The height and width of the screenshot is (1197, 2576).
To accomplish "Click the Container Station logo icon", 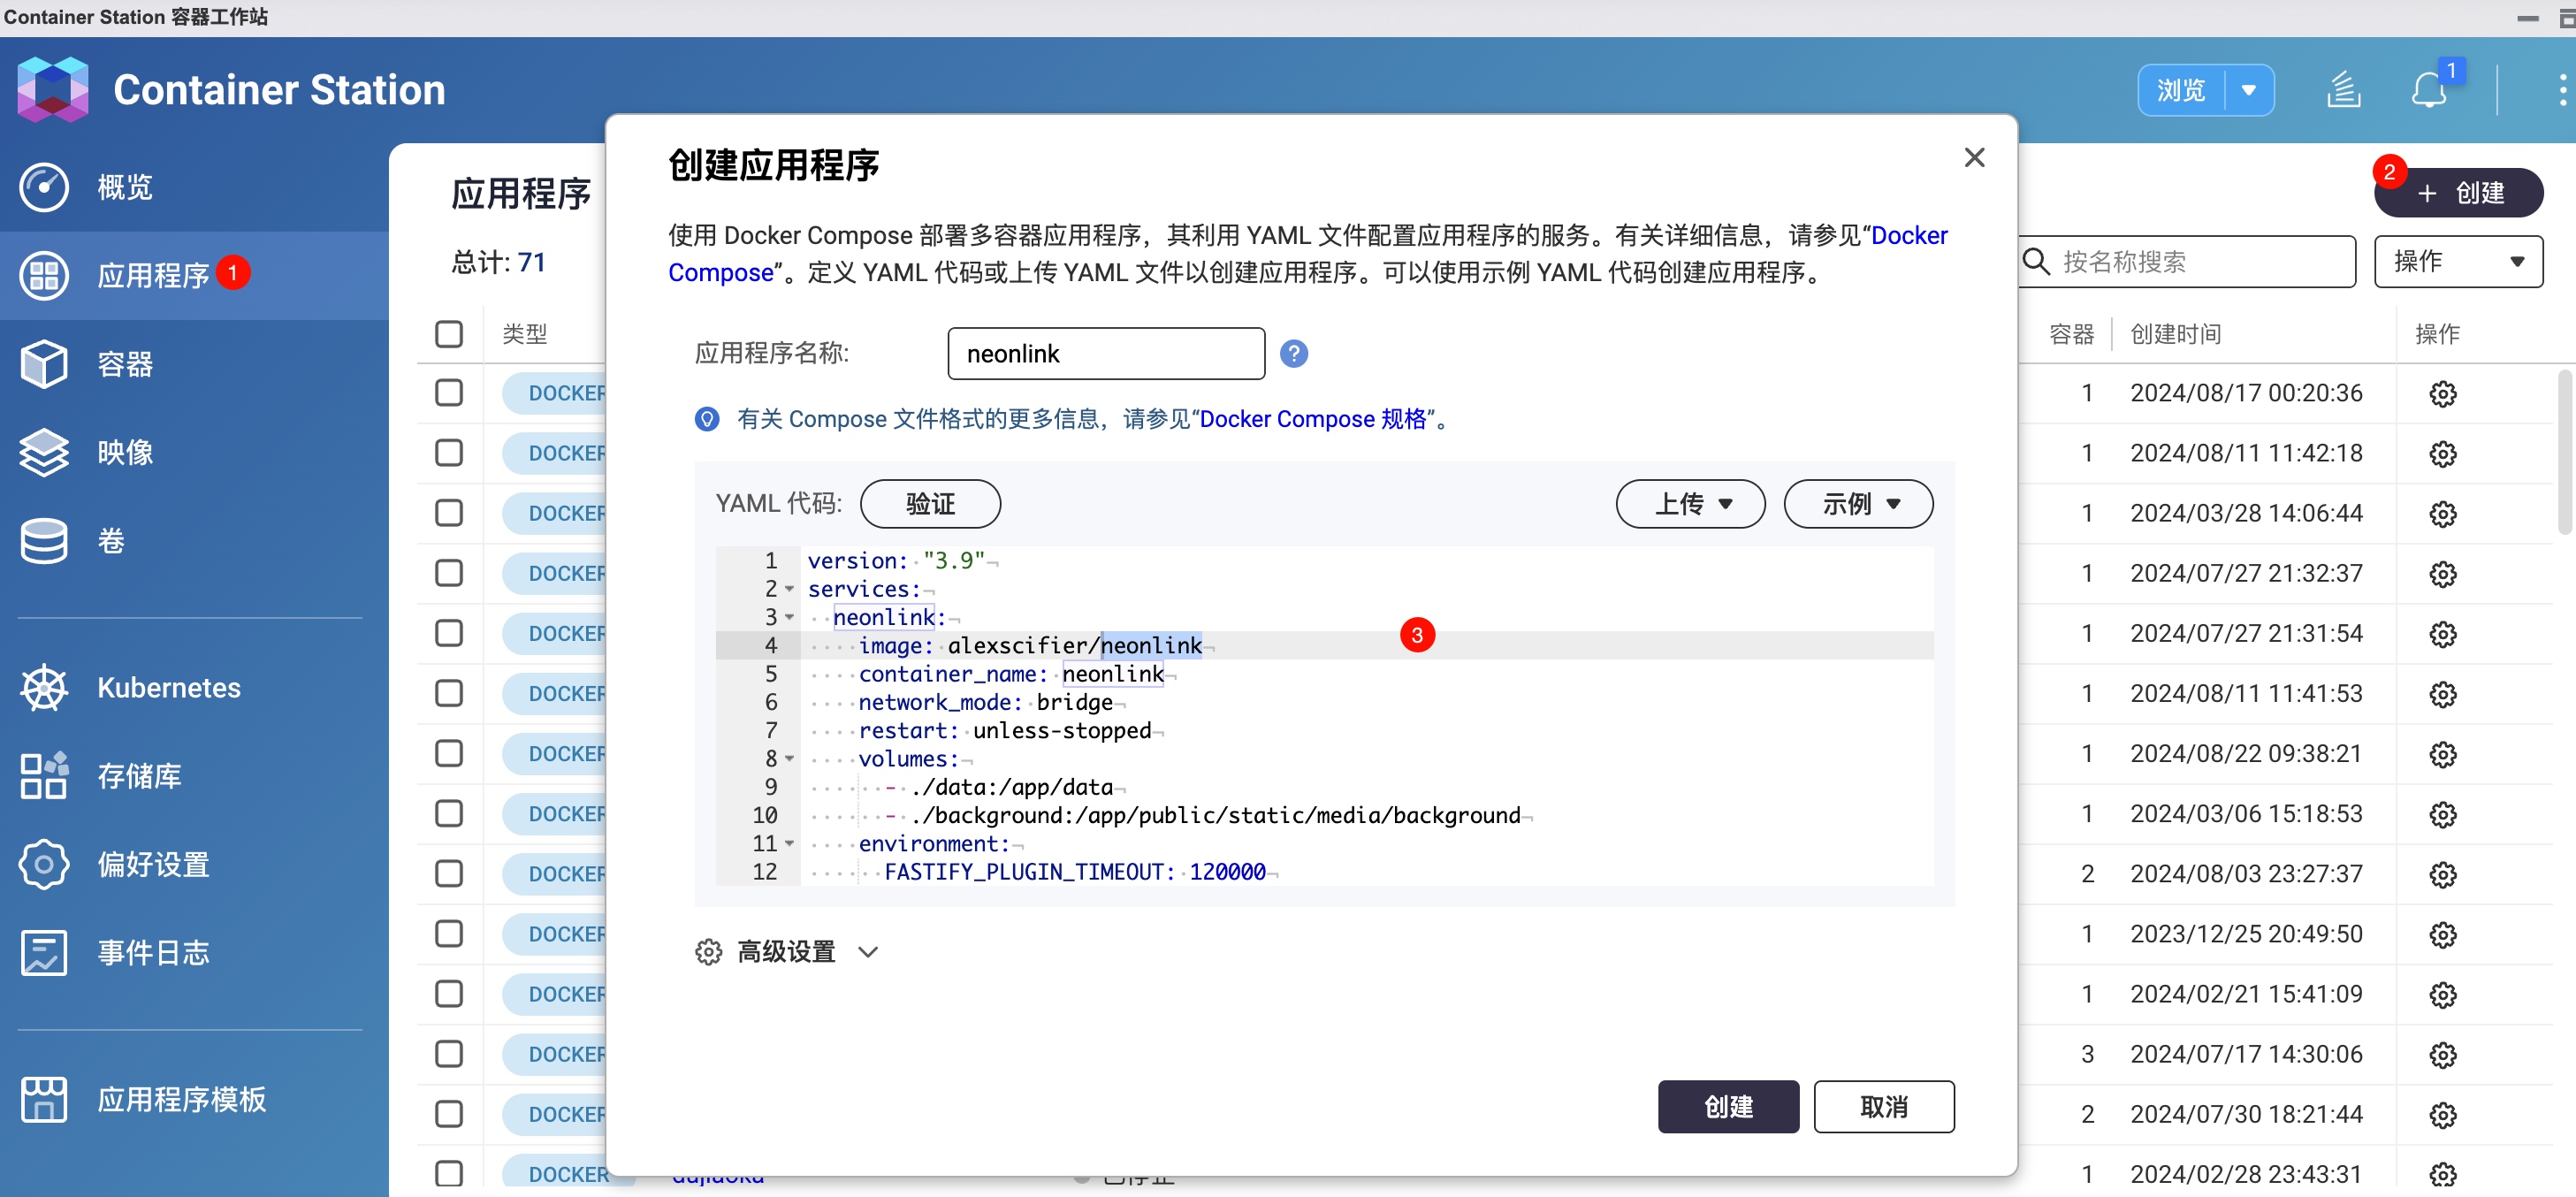I will pyautogui.click(x=52, y=90).
